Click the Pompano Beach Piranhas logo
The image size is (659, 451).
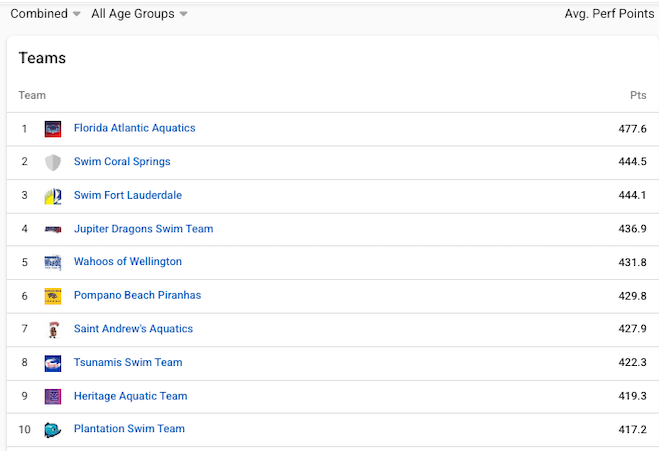53,296
